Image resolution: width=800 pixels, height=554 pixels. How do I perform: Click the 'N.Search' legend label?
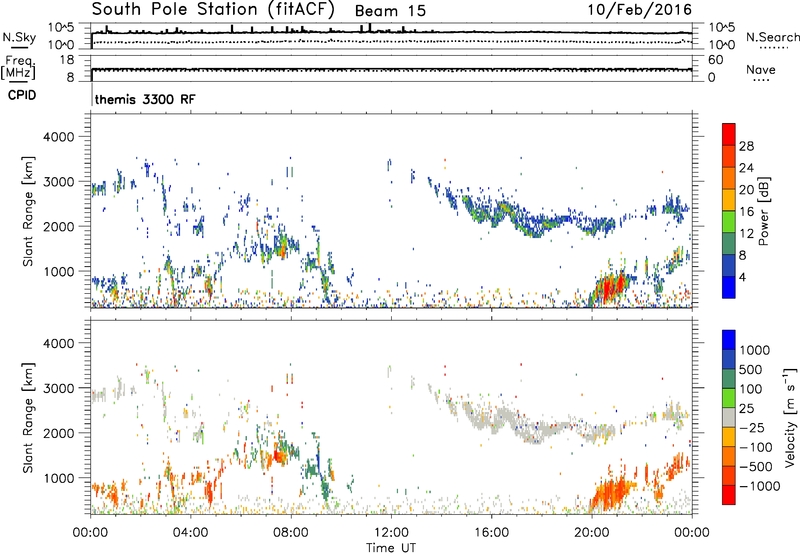[772, 37]
